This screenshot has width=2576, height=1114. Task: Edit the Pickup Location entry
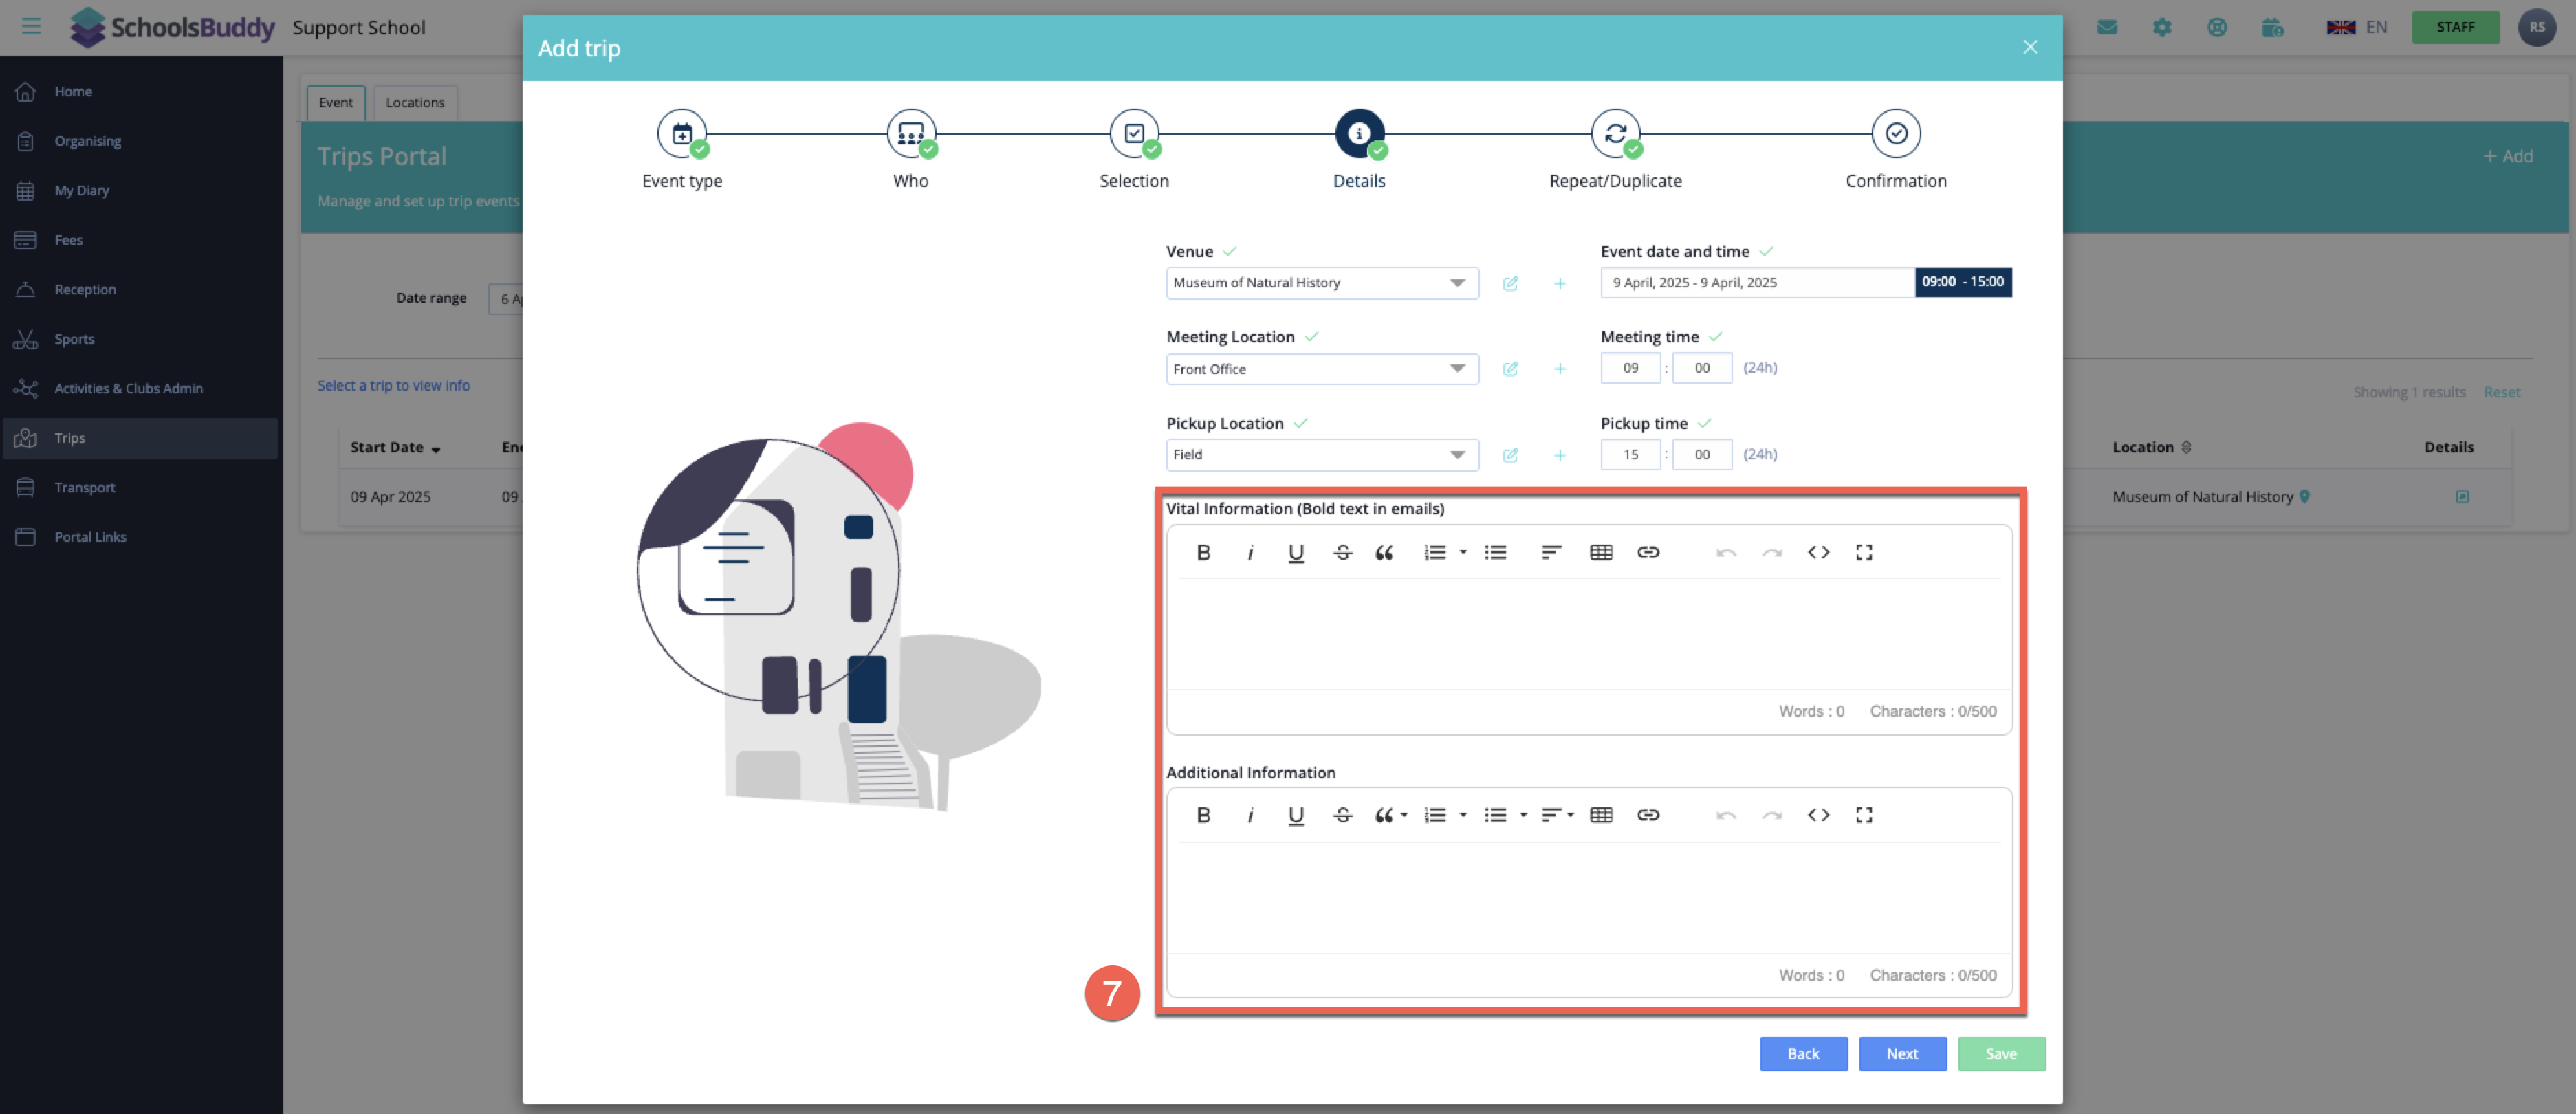(x=1510, y=455)
